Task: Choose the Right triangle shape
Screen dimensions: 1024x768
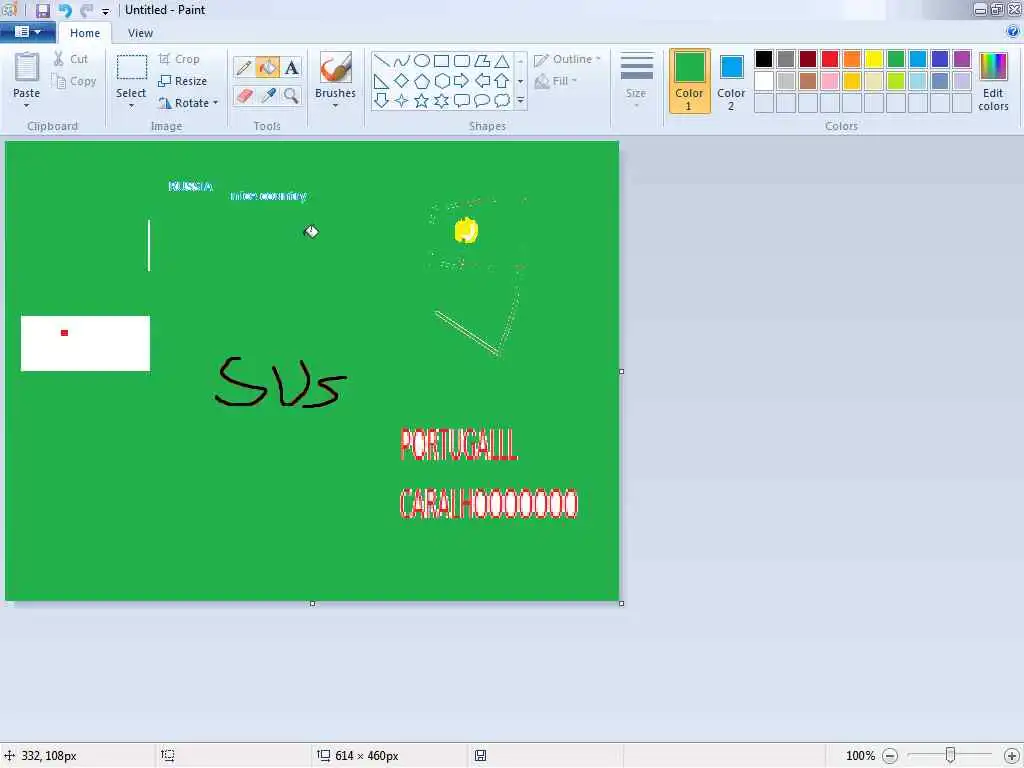Action: point(381,81)
